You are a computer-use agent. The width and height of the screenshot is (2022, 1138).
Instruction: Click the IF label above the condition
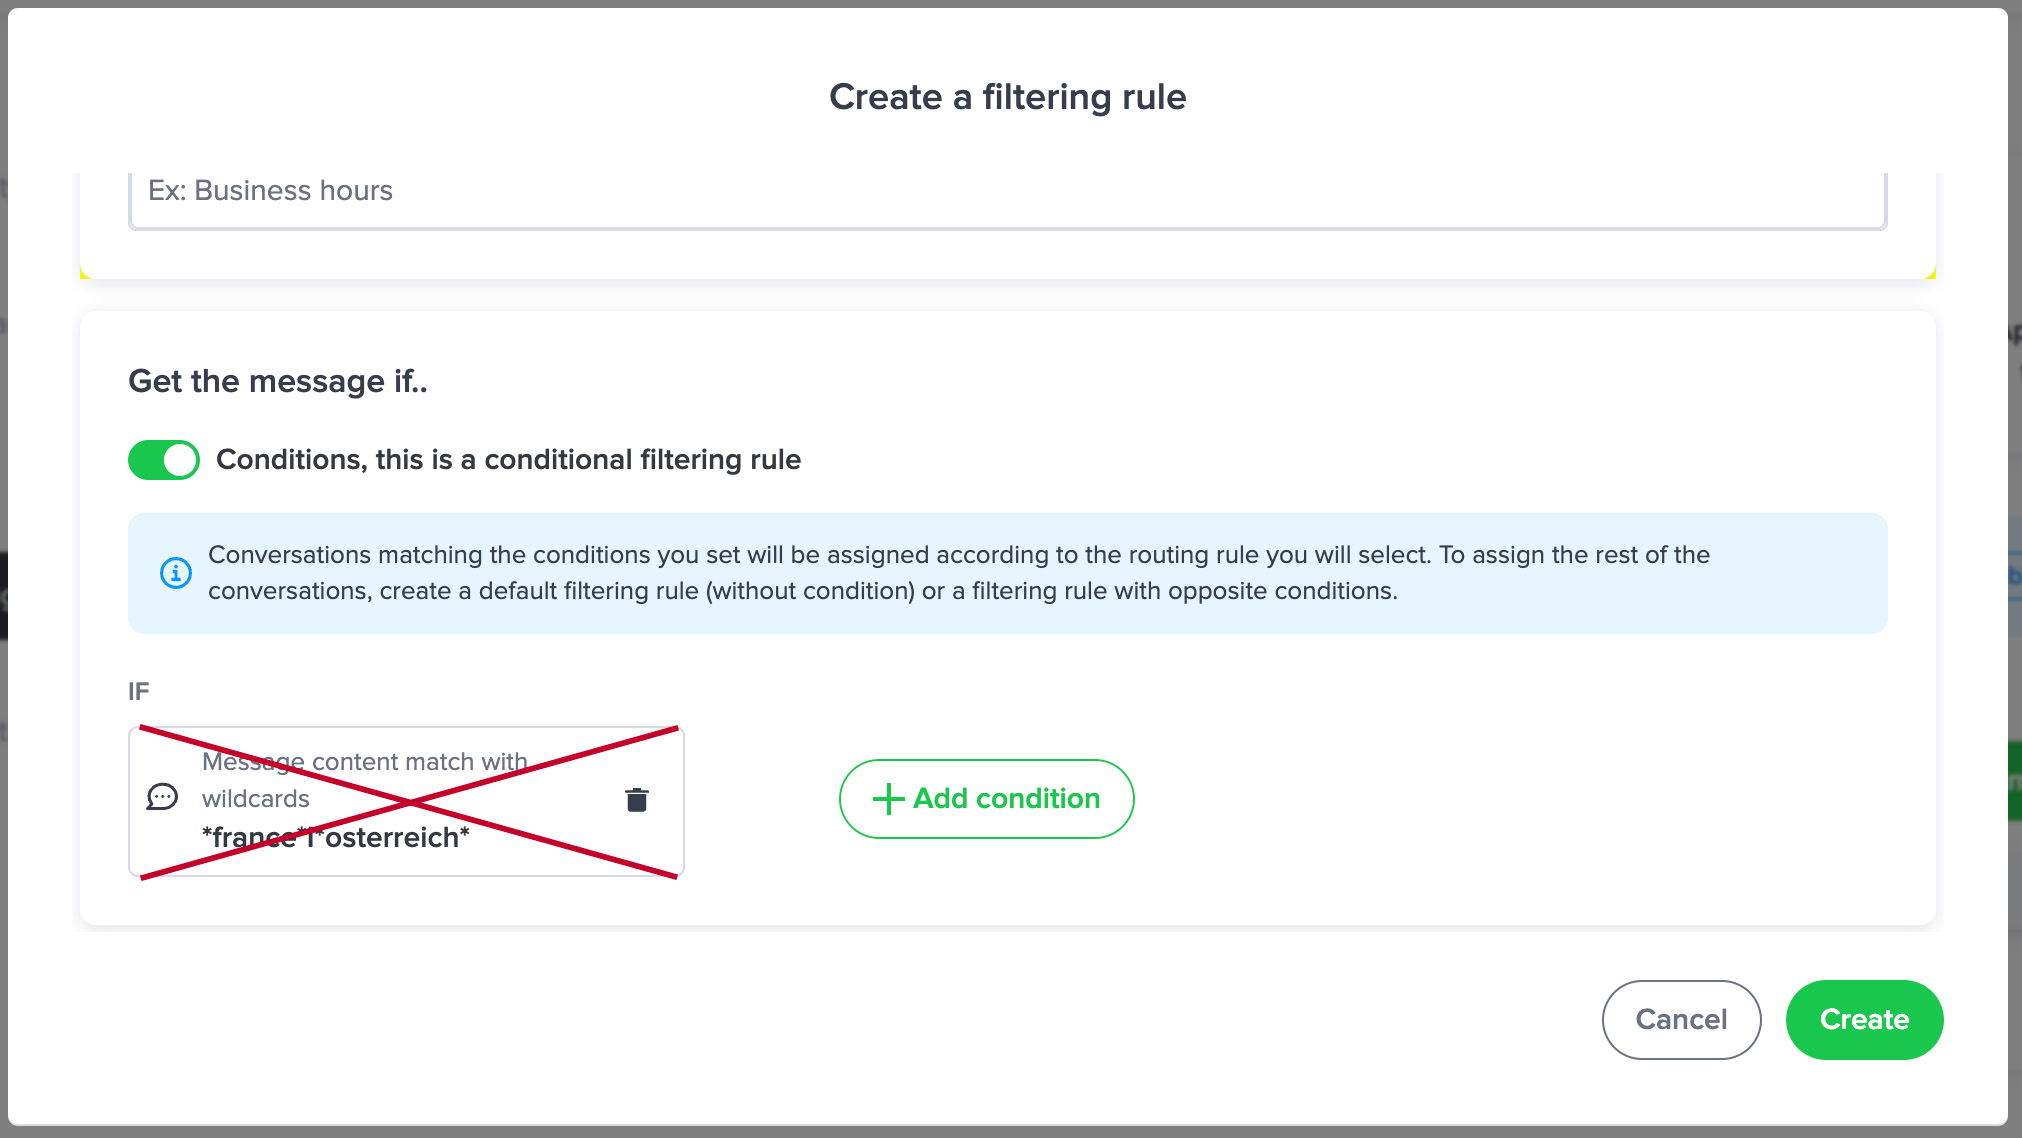139,691
